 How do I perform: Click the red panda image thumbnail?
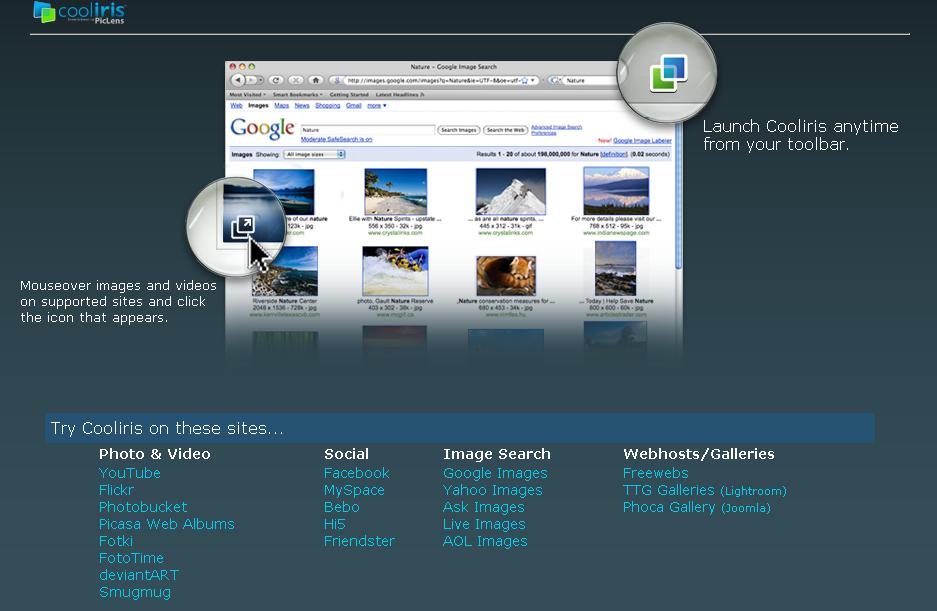(506, 276)
